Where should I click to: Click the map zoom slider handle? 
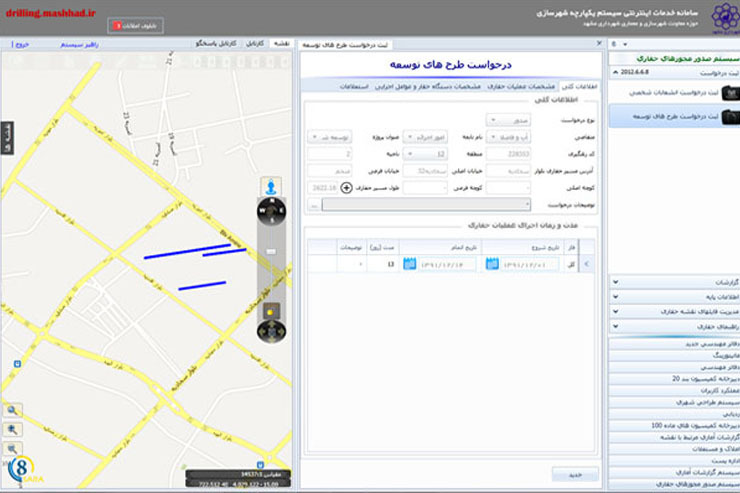coord(271,252)
